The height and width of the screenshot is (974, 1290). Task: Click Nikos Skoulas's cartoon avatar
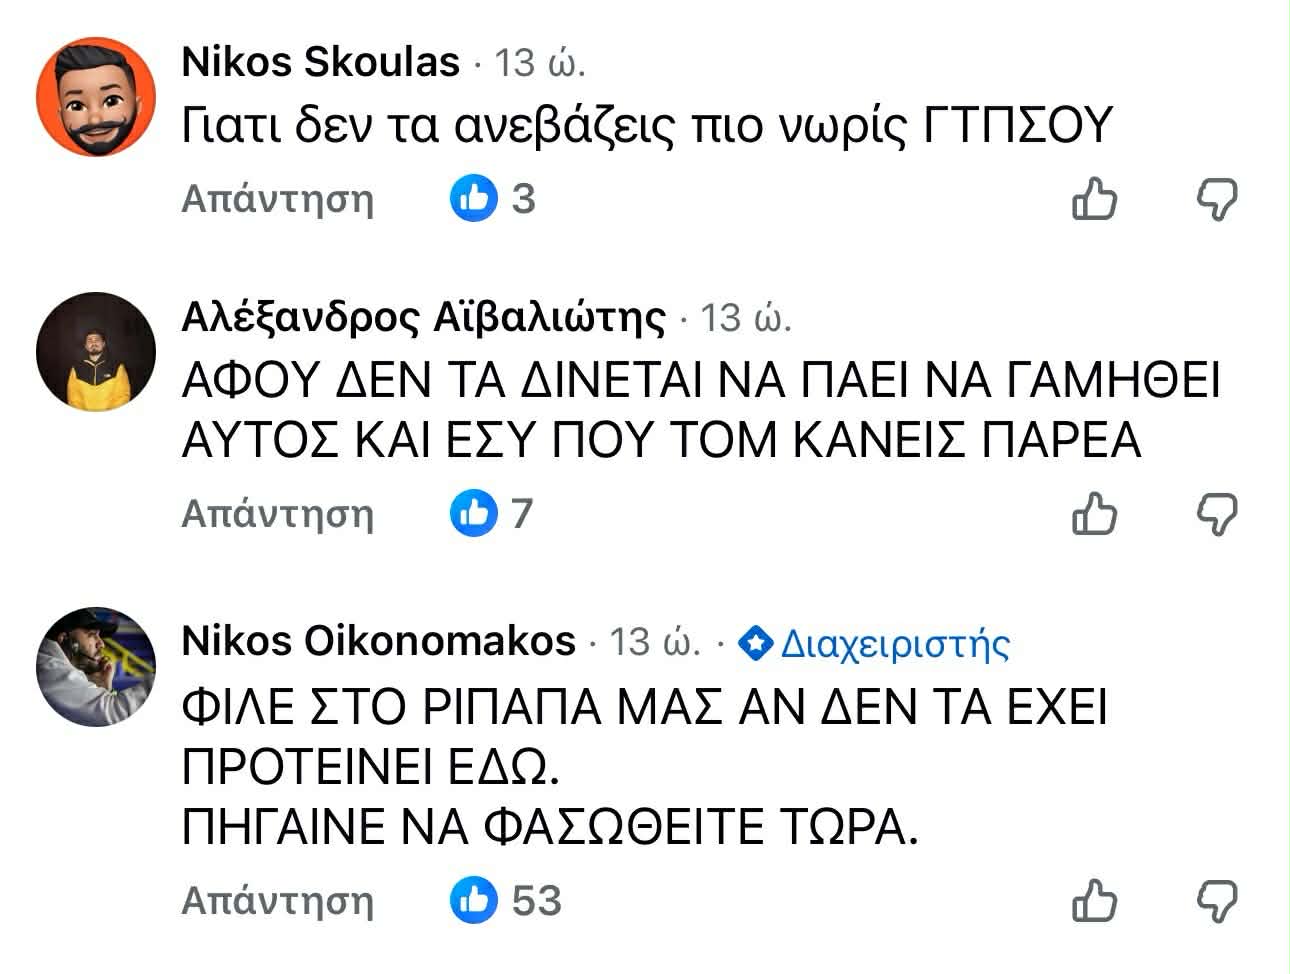[96, 97]
